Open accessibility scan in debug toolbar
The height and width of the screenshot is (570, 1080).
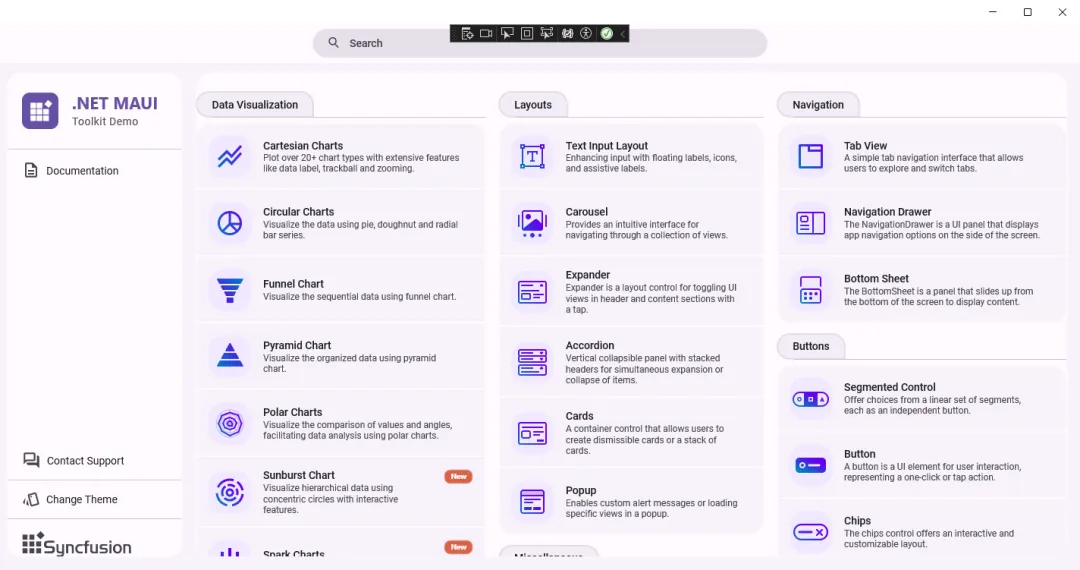click(x=586, y=34)
